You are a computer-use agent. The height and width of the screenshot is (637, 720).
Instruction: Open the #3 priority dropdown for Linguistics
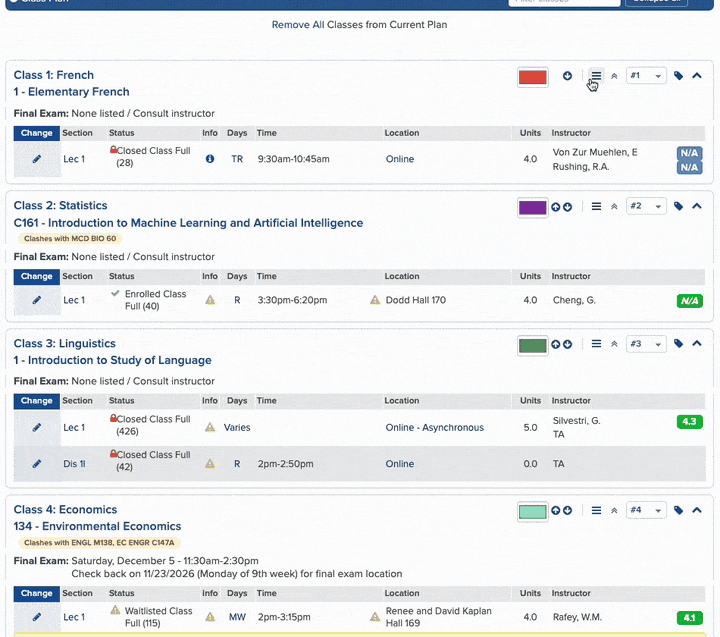point(646,344)
